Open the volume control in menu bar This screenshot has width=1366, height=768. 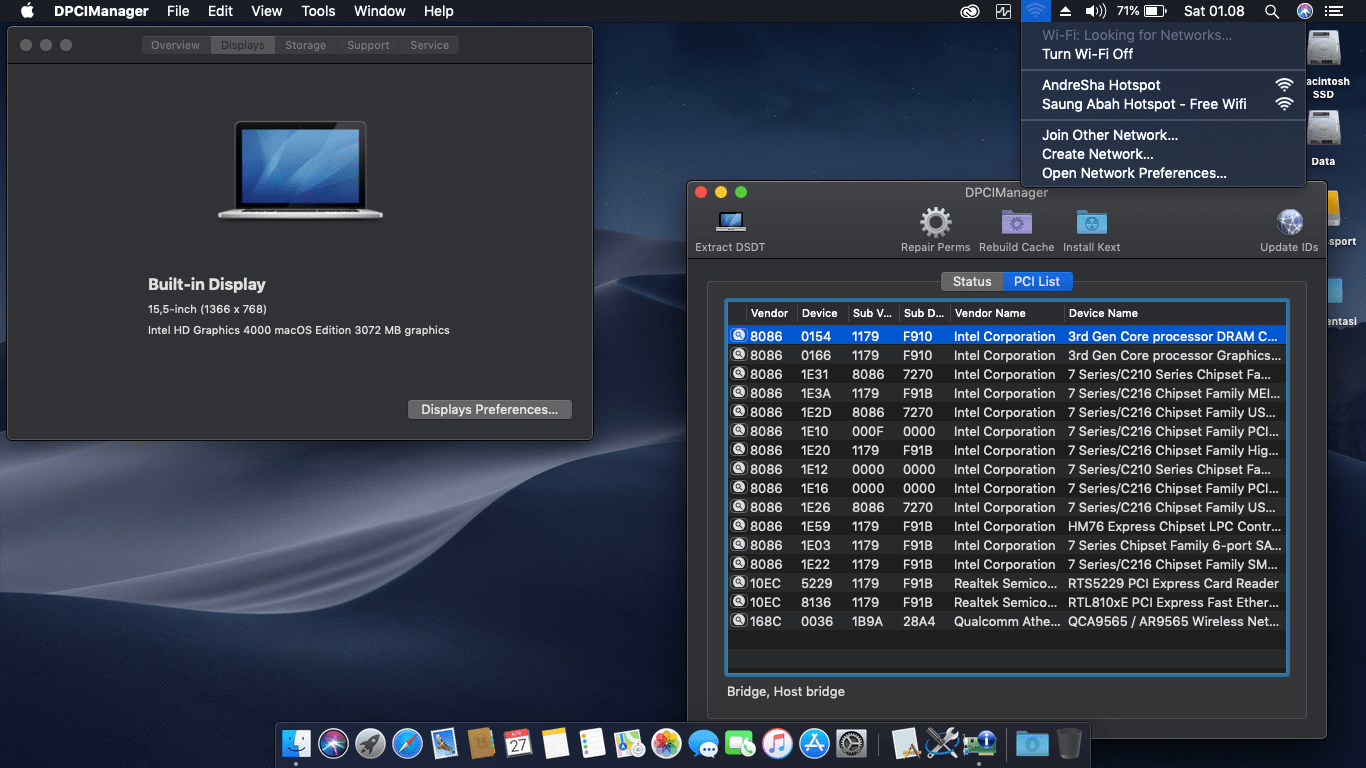1095,11
